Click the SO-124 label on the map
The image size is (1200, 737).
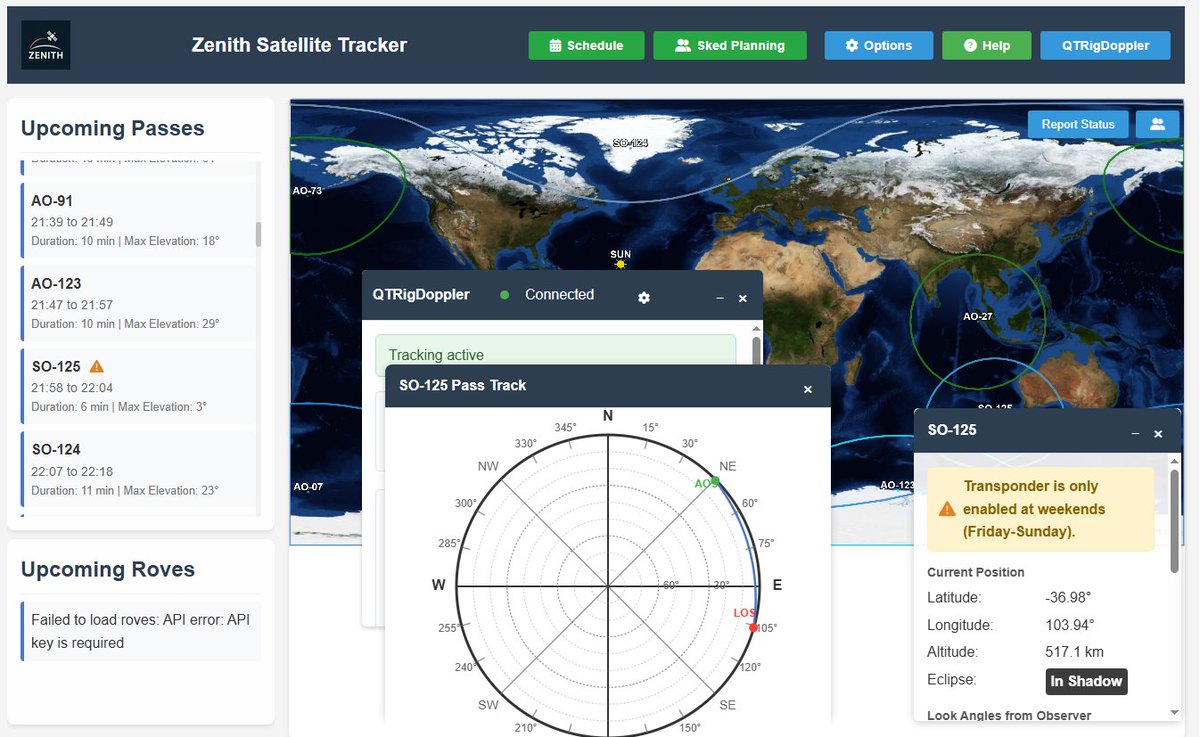631,143
